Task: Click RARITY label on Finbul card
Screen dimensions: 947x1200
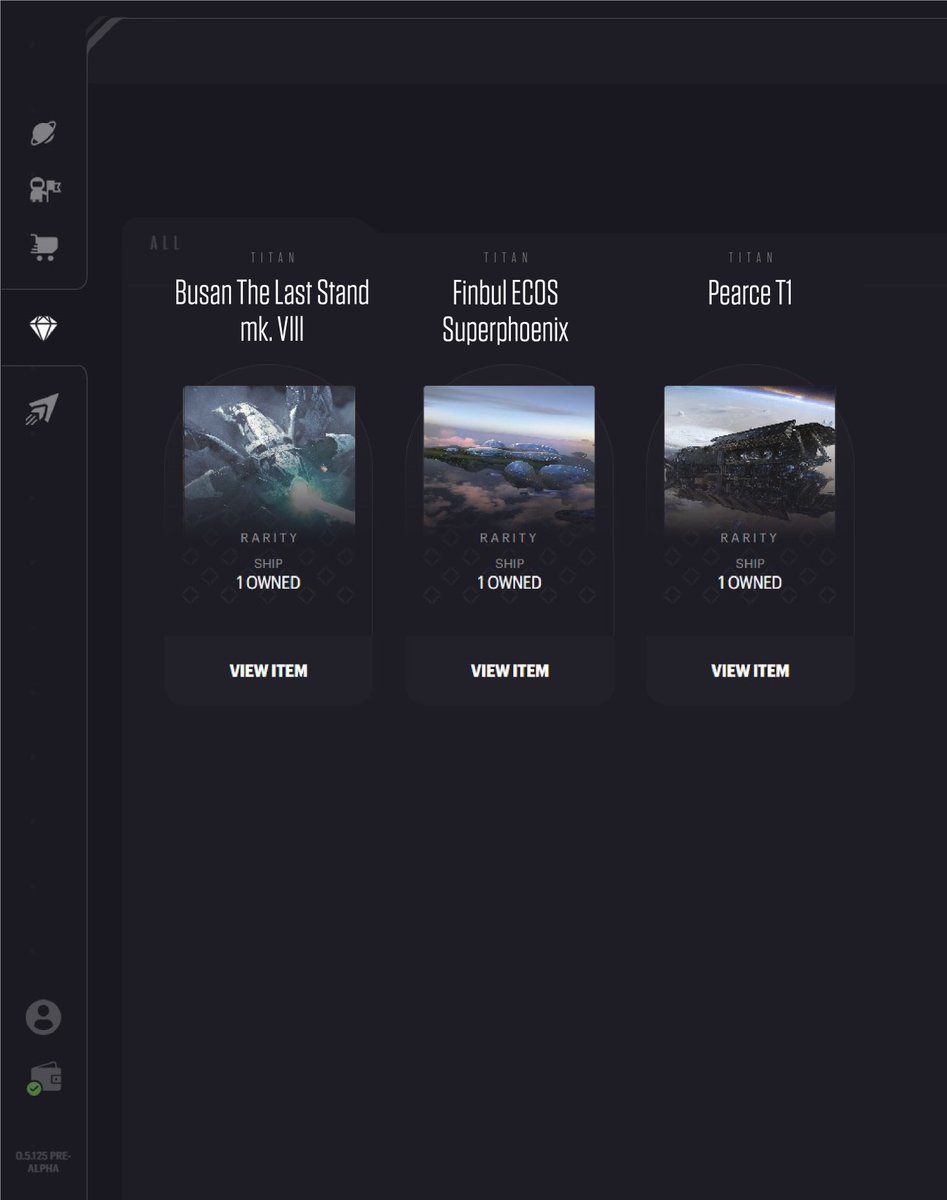Action: click(x=509, y=538)
